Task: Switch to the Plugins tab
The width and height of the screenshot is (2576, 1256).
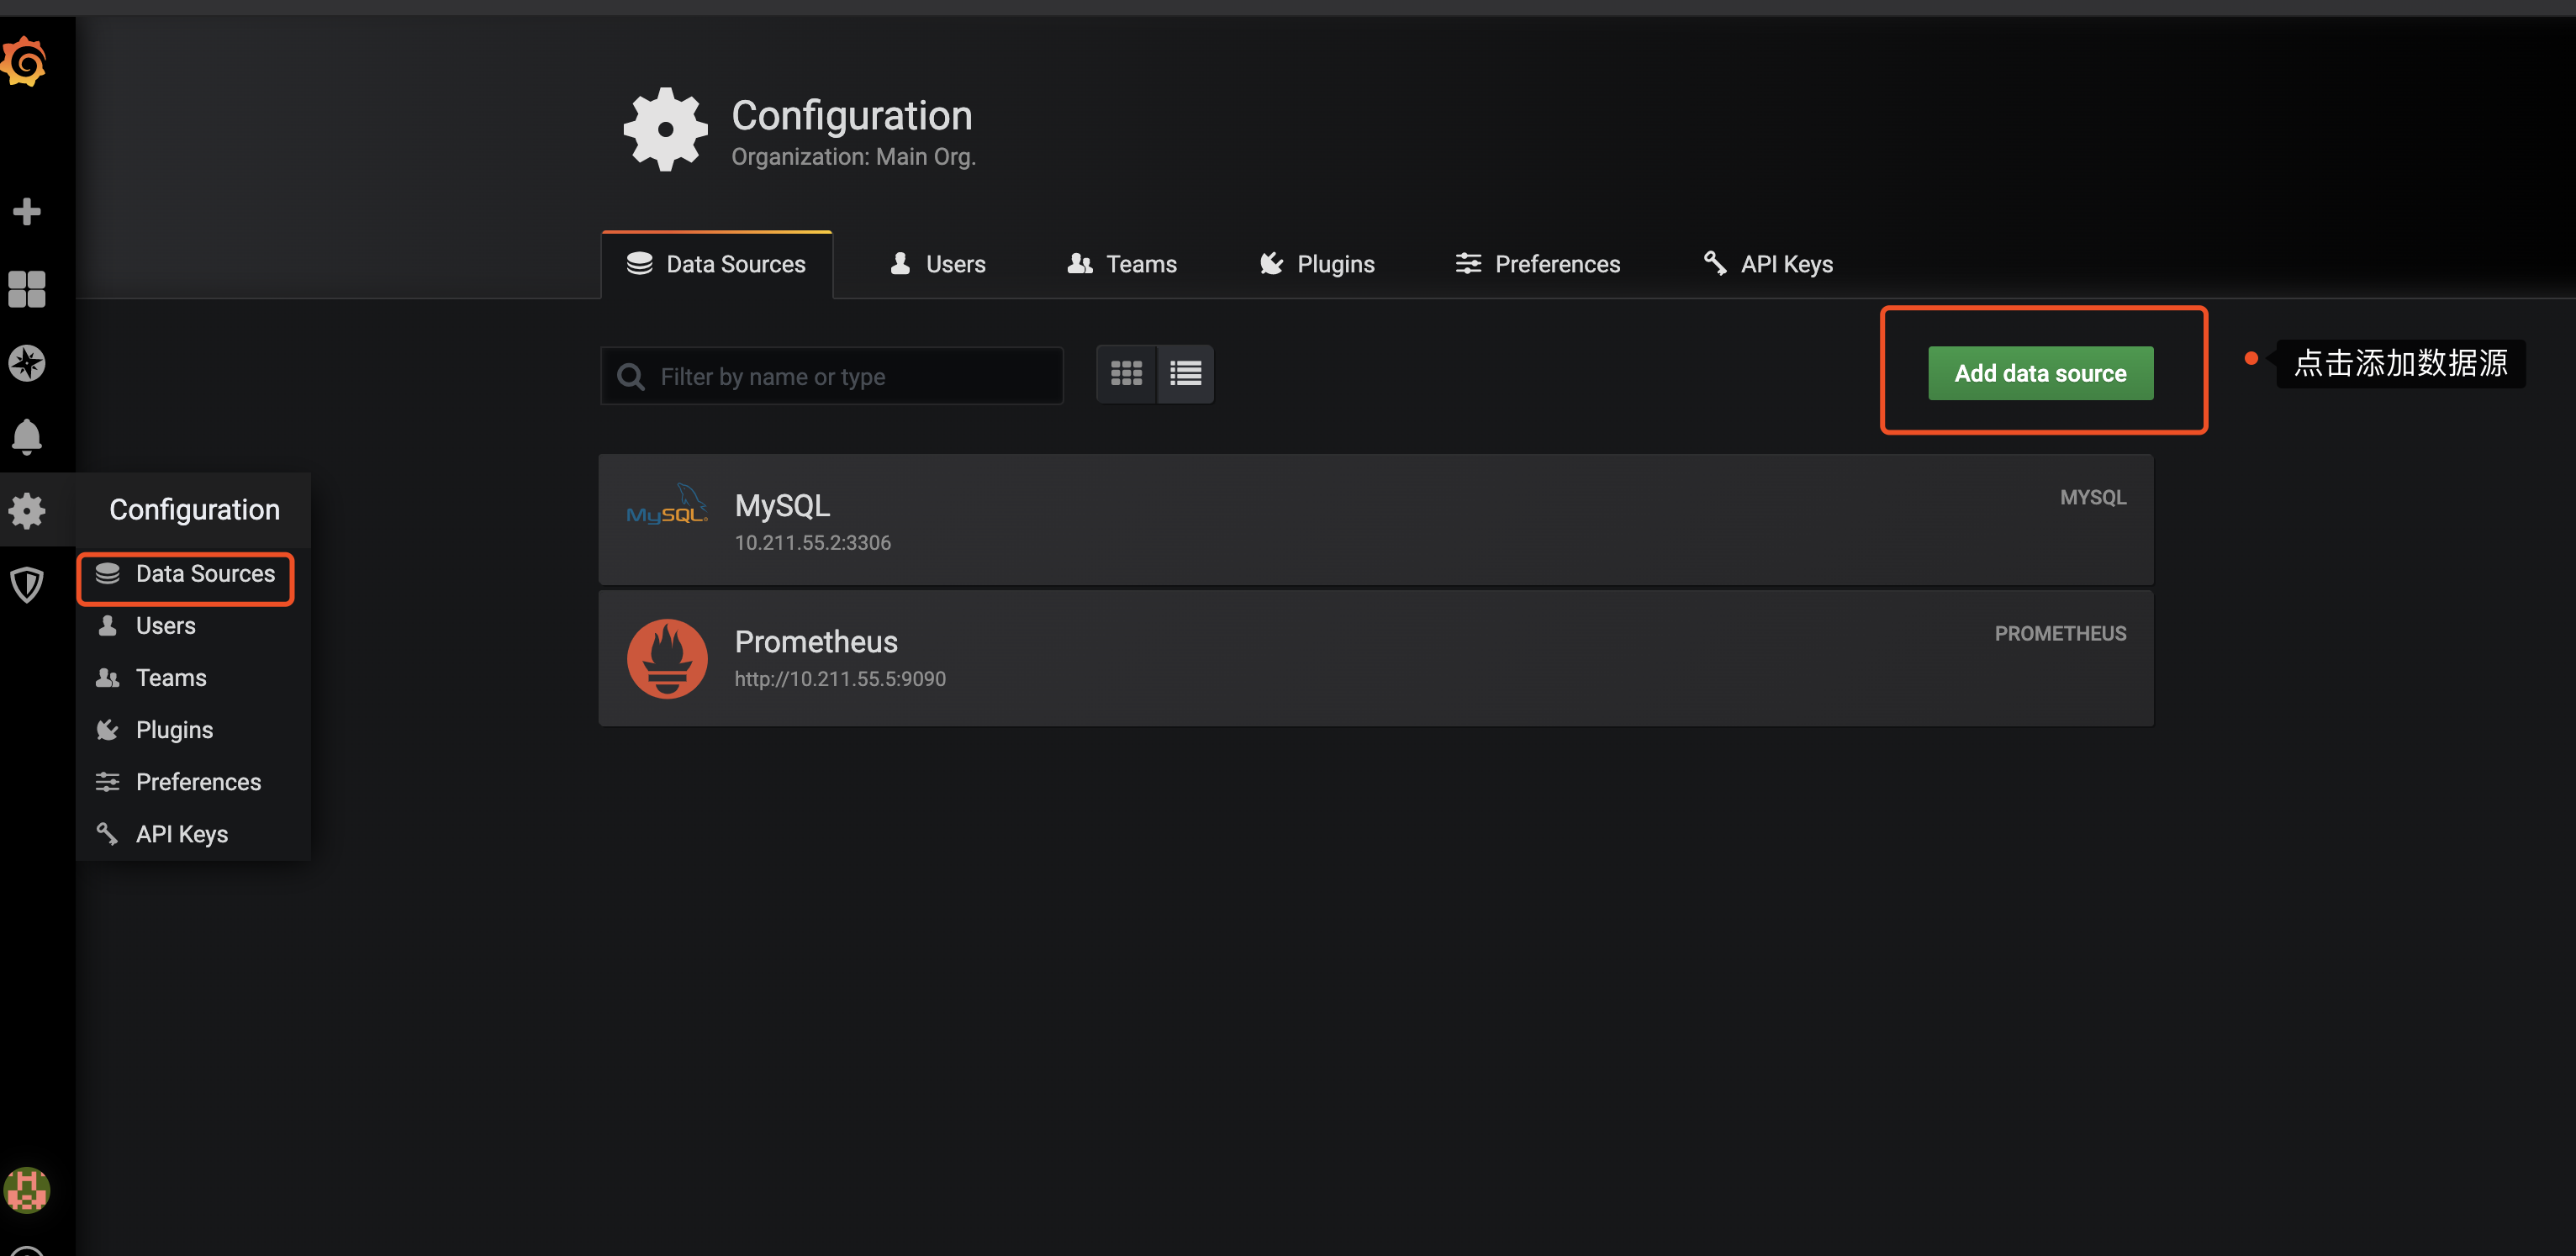Action: [1317, 263]
